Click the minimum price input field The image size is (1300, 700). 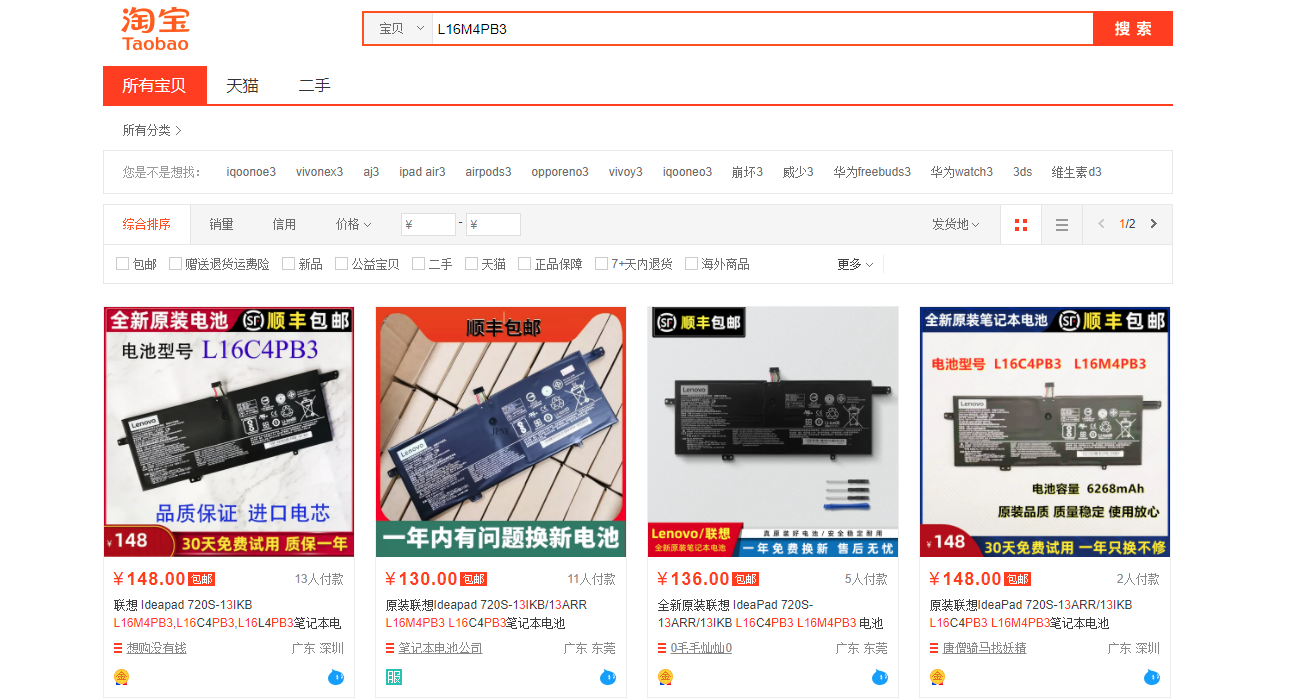click(428, 224)
